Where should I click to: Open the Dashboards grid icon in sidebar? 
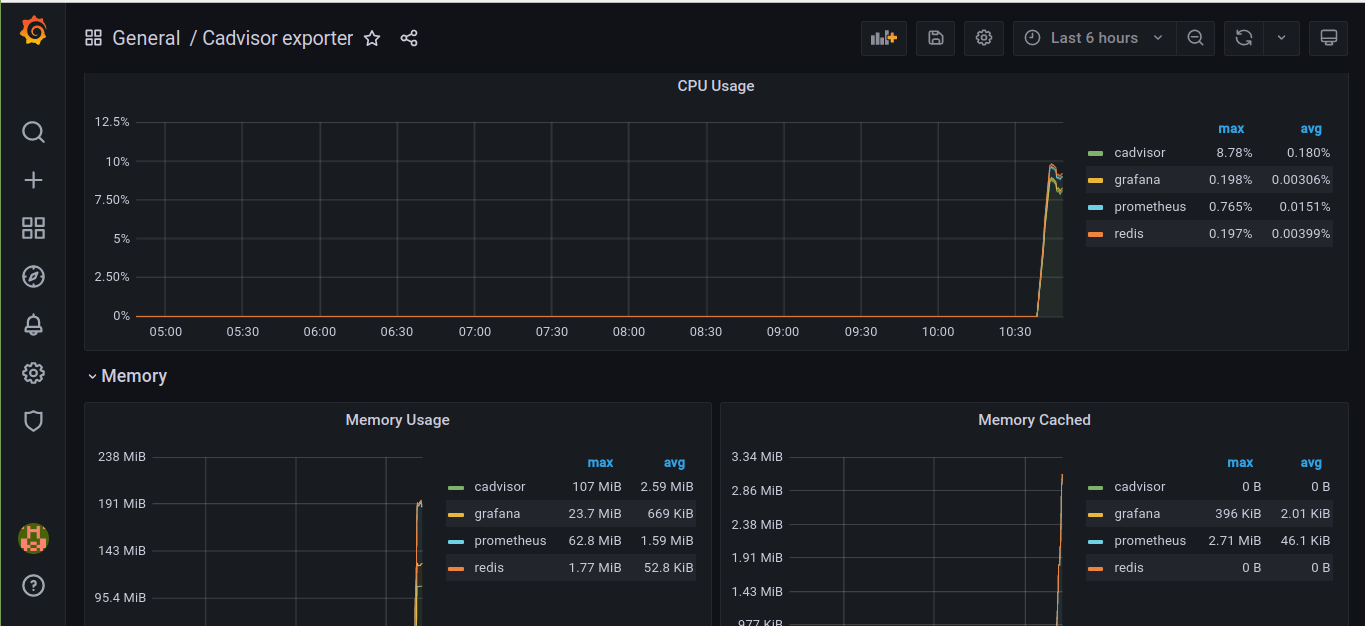pyautogui.click(x=33, y=228)
